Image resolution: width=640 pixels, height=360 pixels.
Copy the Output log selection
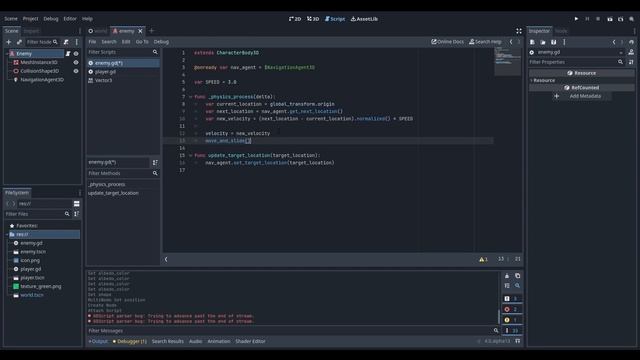tap(518, 276)
